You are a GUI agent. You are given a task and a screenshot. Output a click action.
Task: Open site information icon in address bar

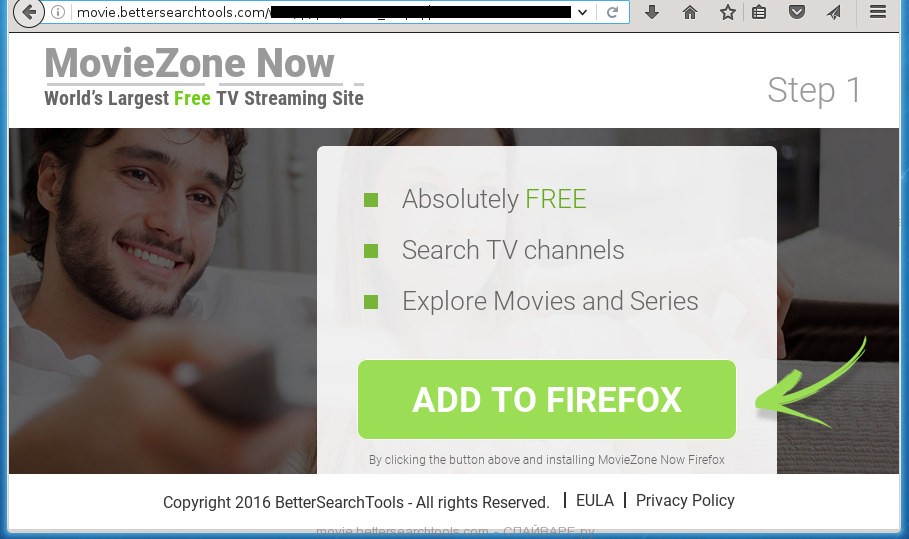click(58, 12)
